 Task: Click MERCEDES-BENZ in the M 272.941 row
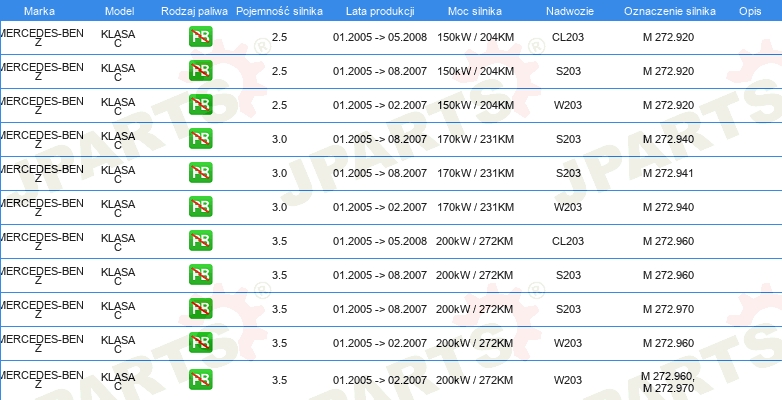[x=41, y=174]
